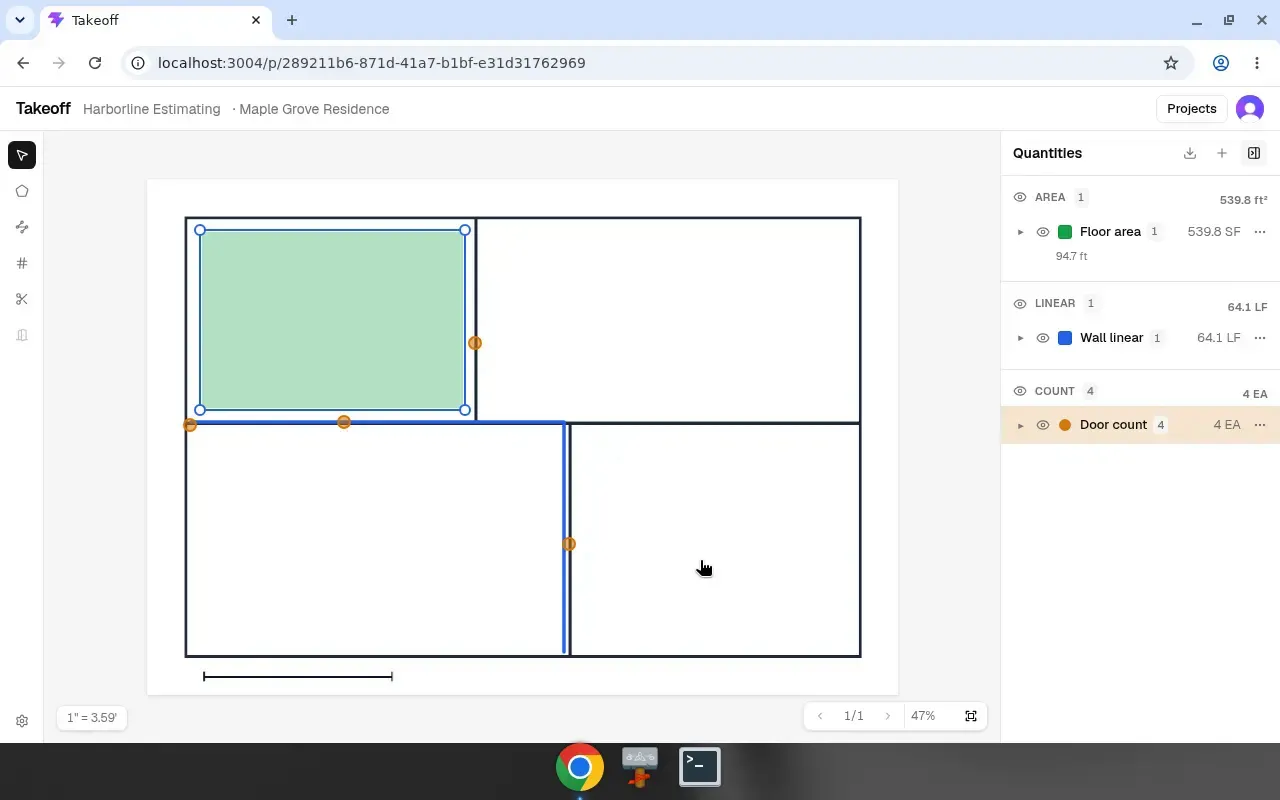
Task: Click the green Floor area color swatch
Action: [1065, 232]
